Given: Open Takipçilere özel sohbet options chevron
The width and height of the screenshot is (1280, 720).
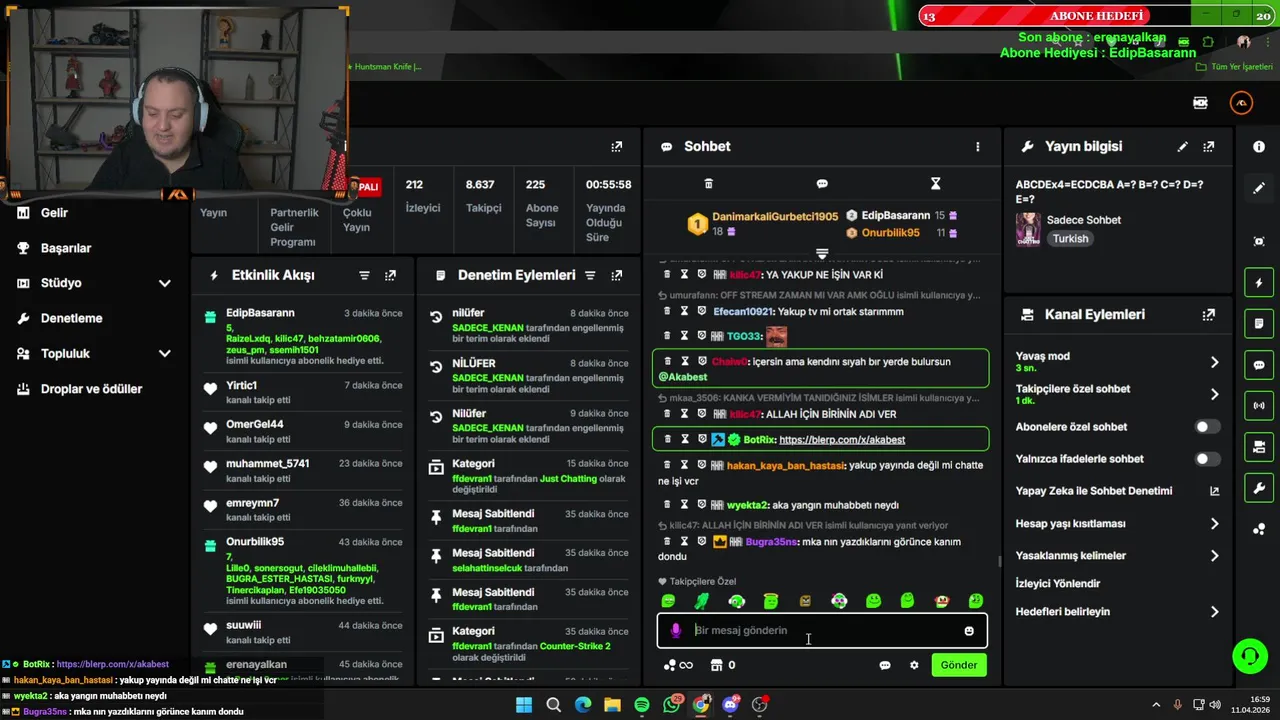Looking at the screenshot, I should pyautogui.click(x=1215, y=394).
